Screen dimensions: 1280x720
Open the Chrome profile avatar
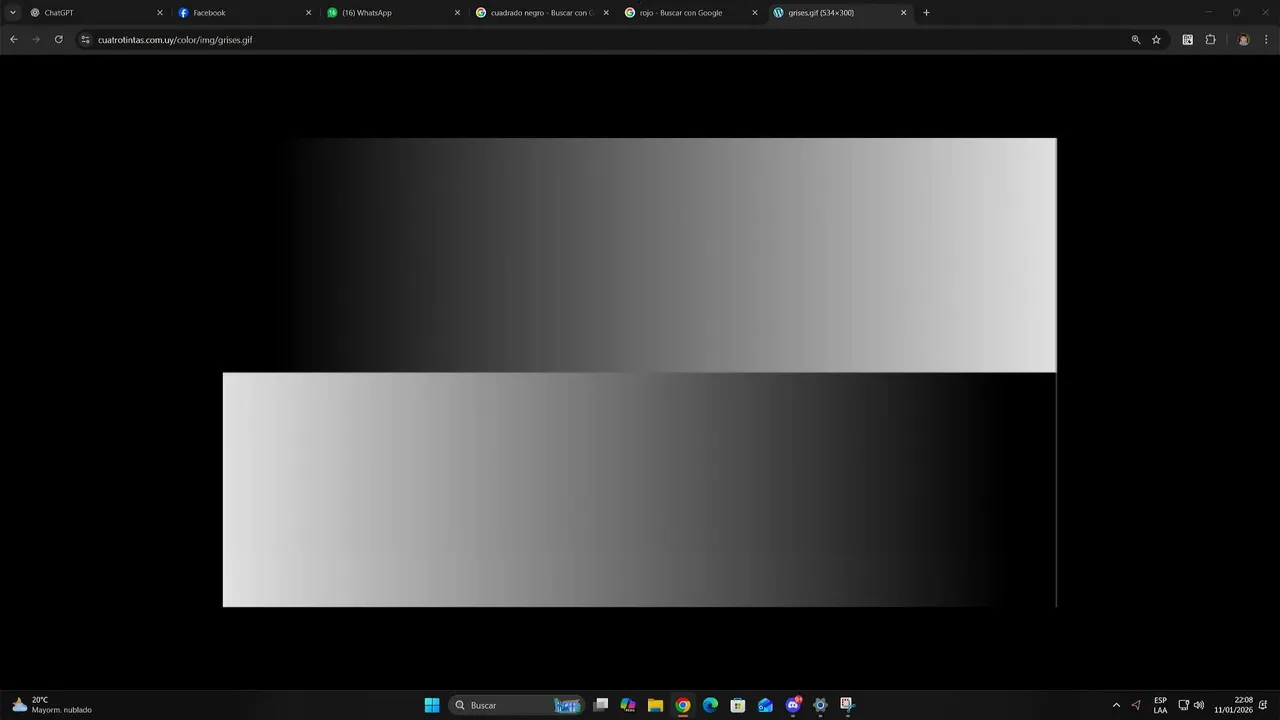(1243, 40)
